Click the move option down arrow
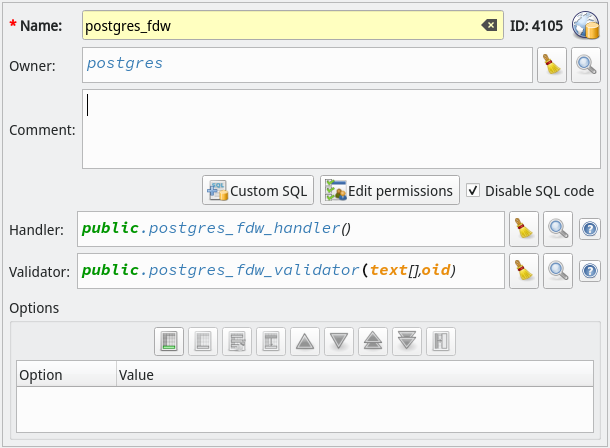610x448 pixels. [x=339, y=341]
